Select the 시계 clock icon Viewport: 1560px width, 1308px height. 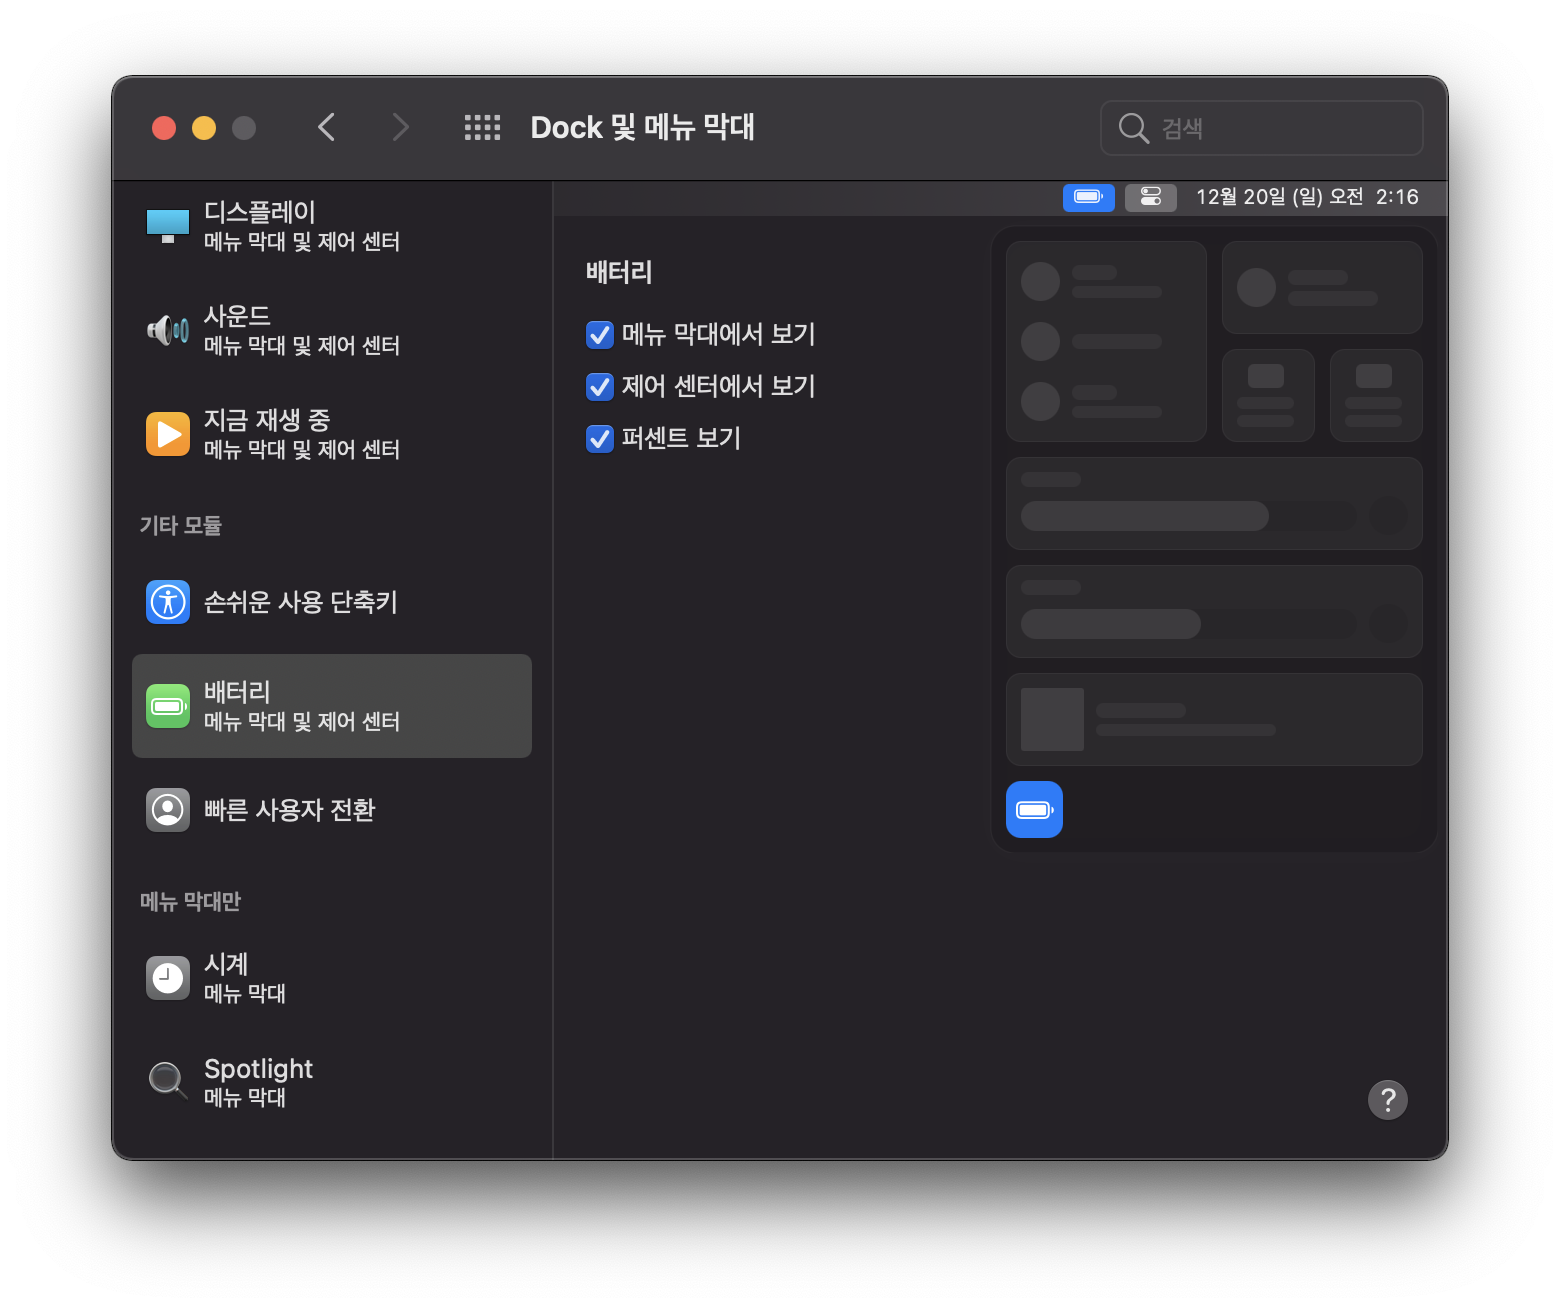tap(168, 978)
